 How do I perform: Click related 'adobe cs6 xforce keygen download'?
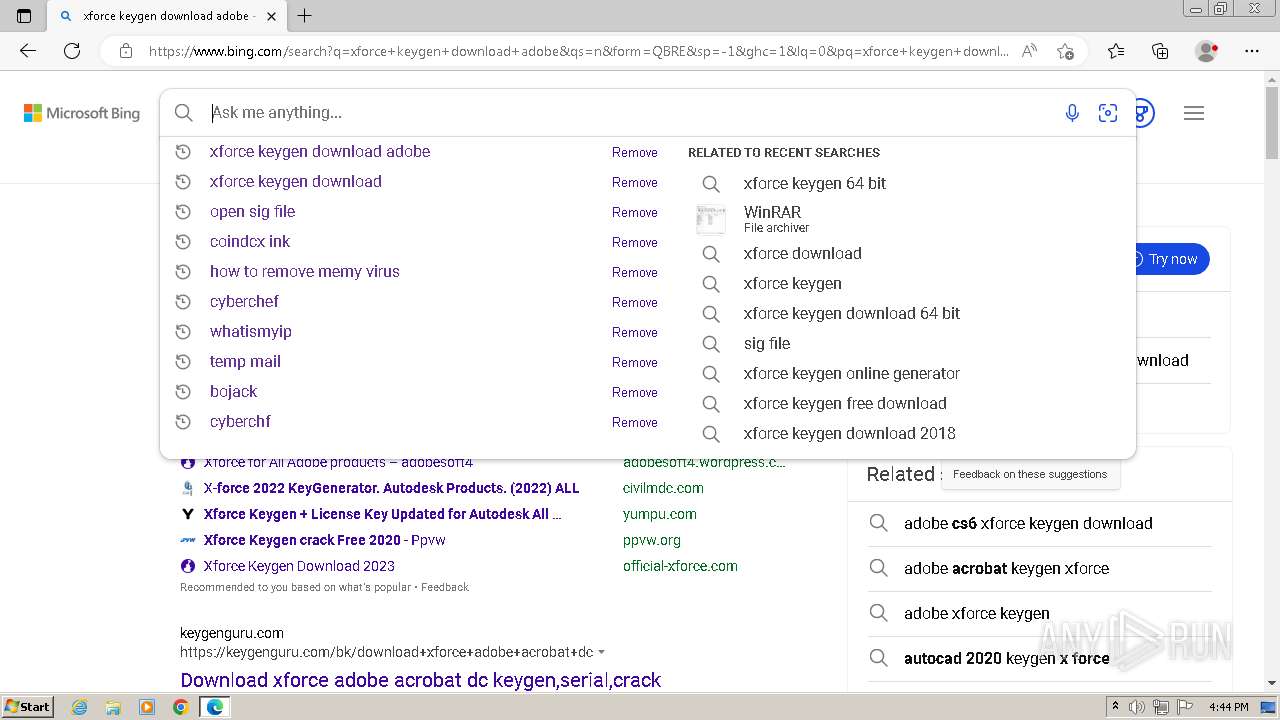coord(1028,523)
